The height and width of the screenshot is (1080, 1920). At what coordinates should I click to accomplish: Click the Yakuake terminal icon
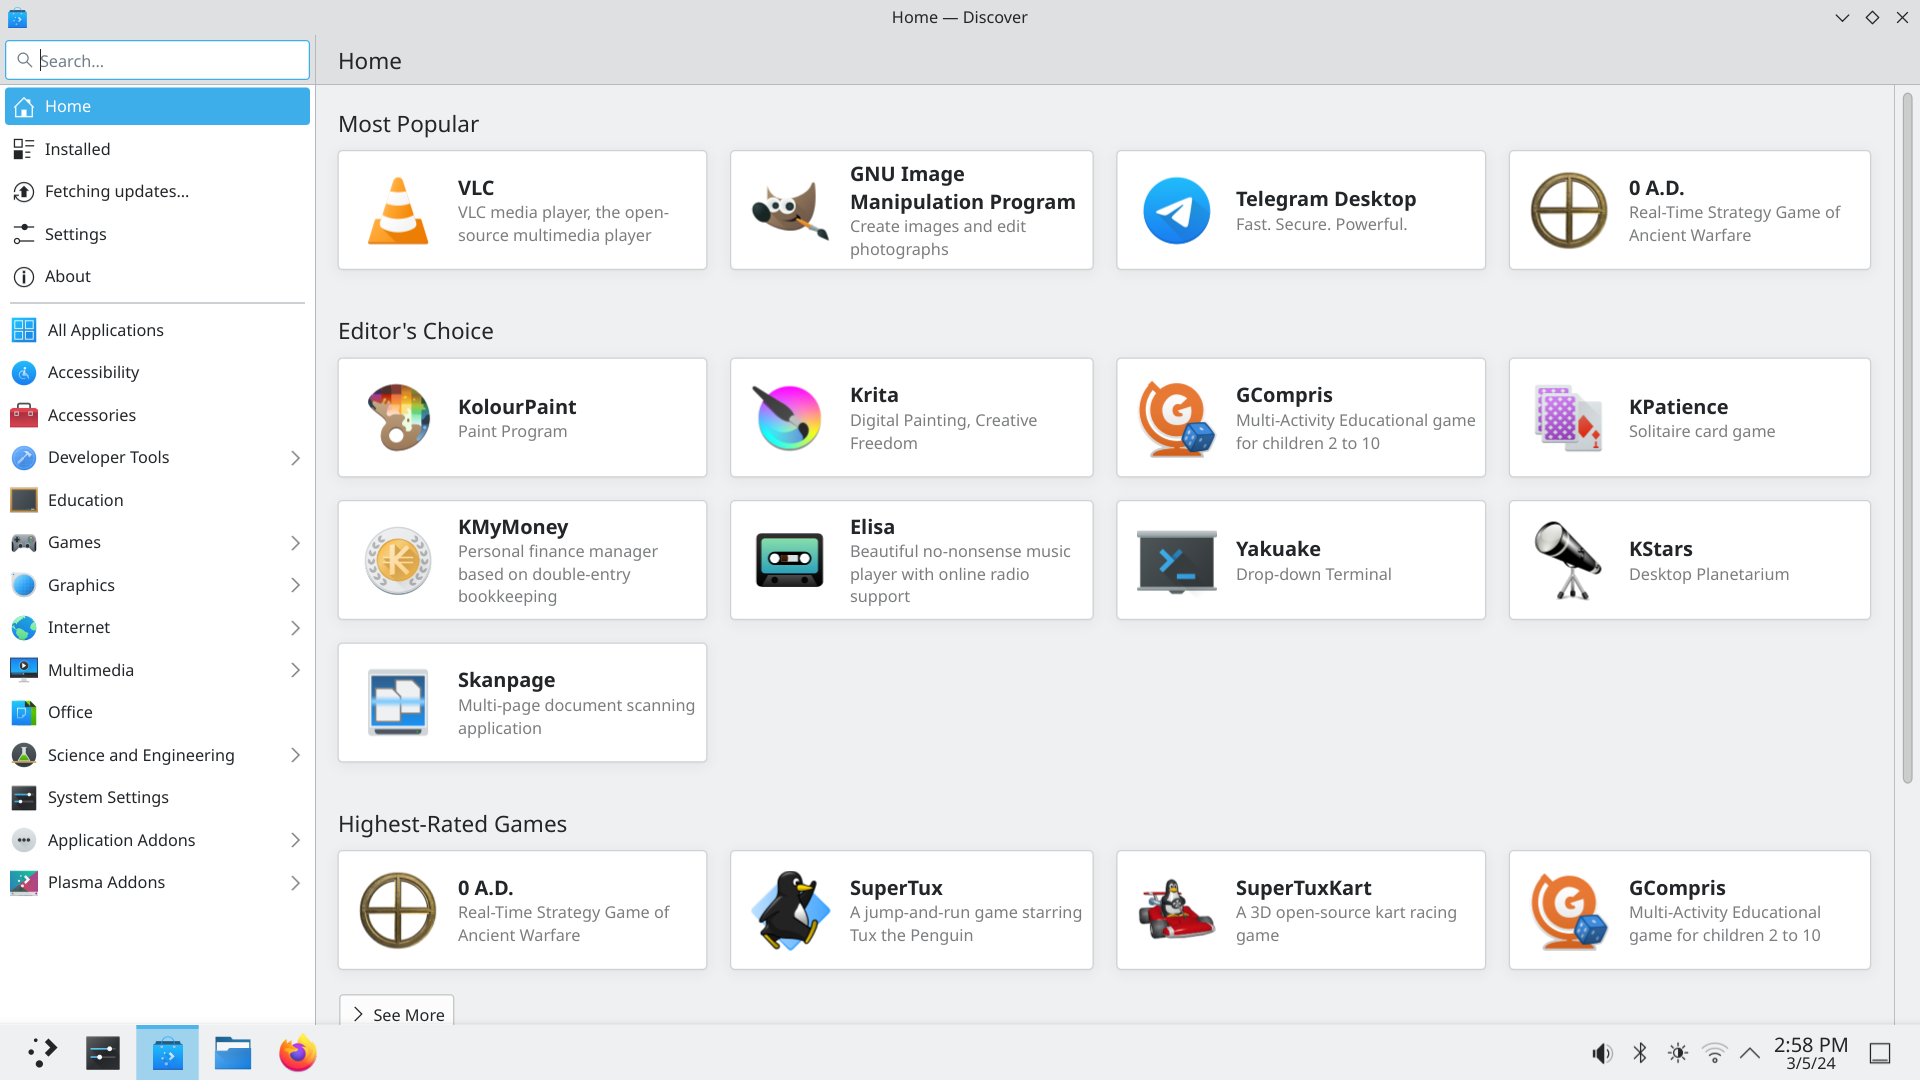tap(1176, 561)
